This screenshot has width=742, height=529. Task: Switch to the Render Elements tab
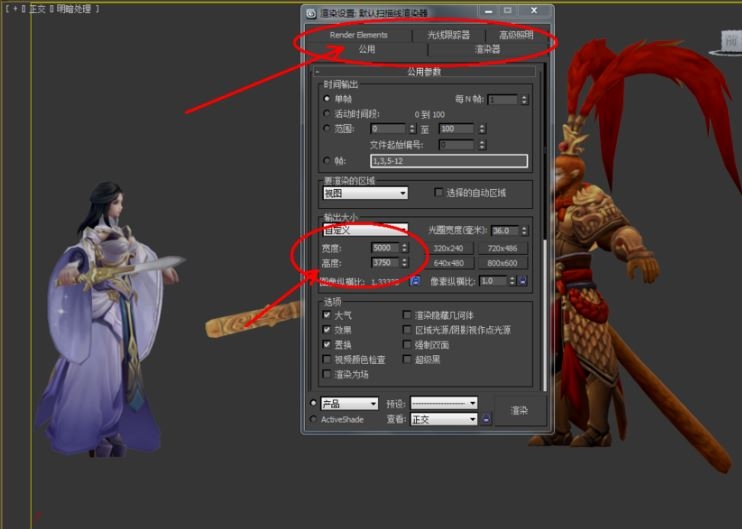(x=358, y=35)
